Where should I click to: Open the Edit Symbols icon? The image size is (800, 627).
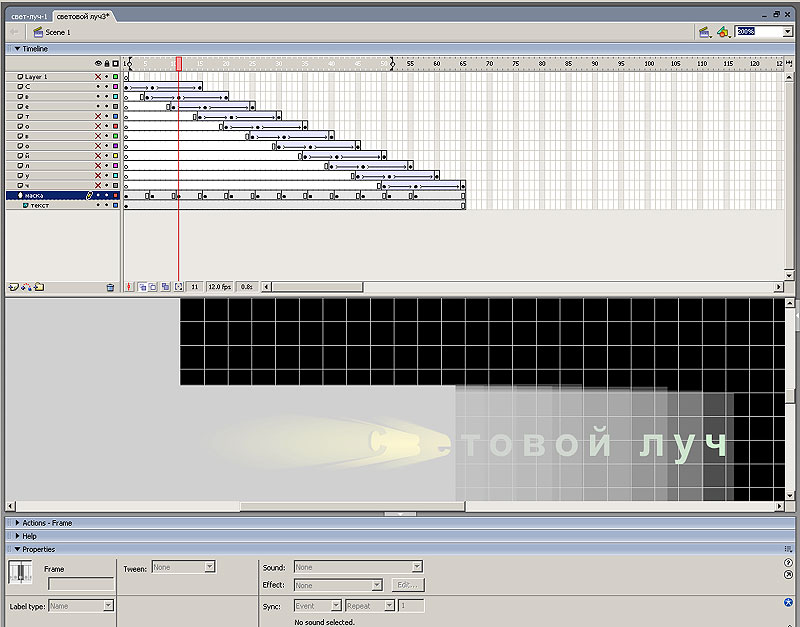pos(723,32)
